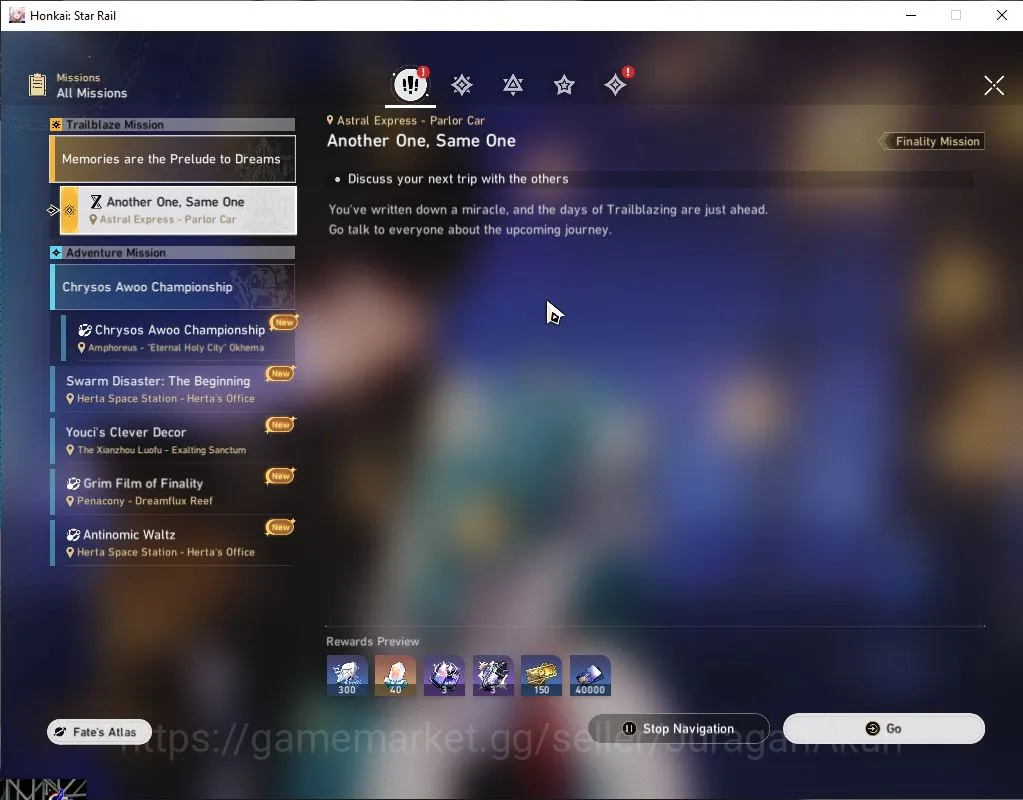Image resolution: width=1023 pixels, height=800 pixels.
Task: Click the Missions clipboard icon
Action: [37, 85]
